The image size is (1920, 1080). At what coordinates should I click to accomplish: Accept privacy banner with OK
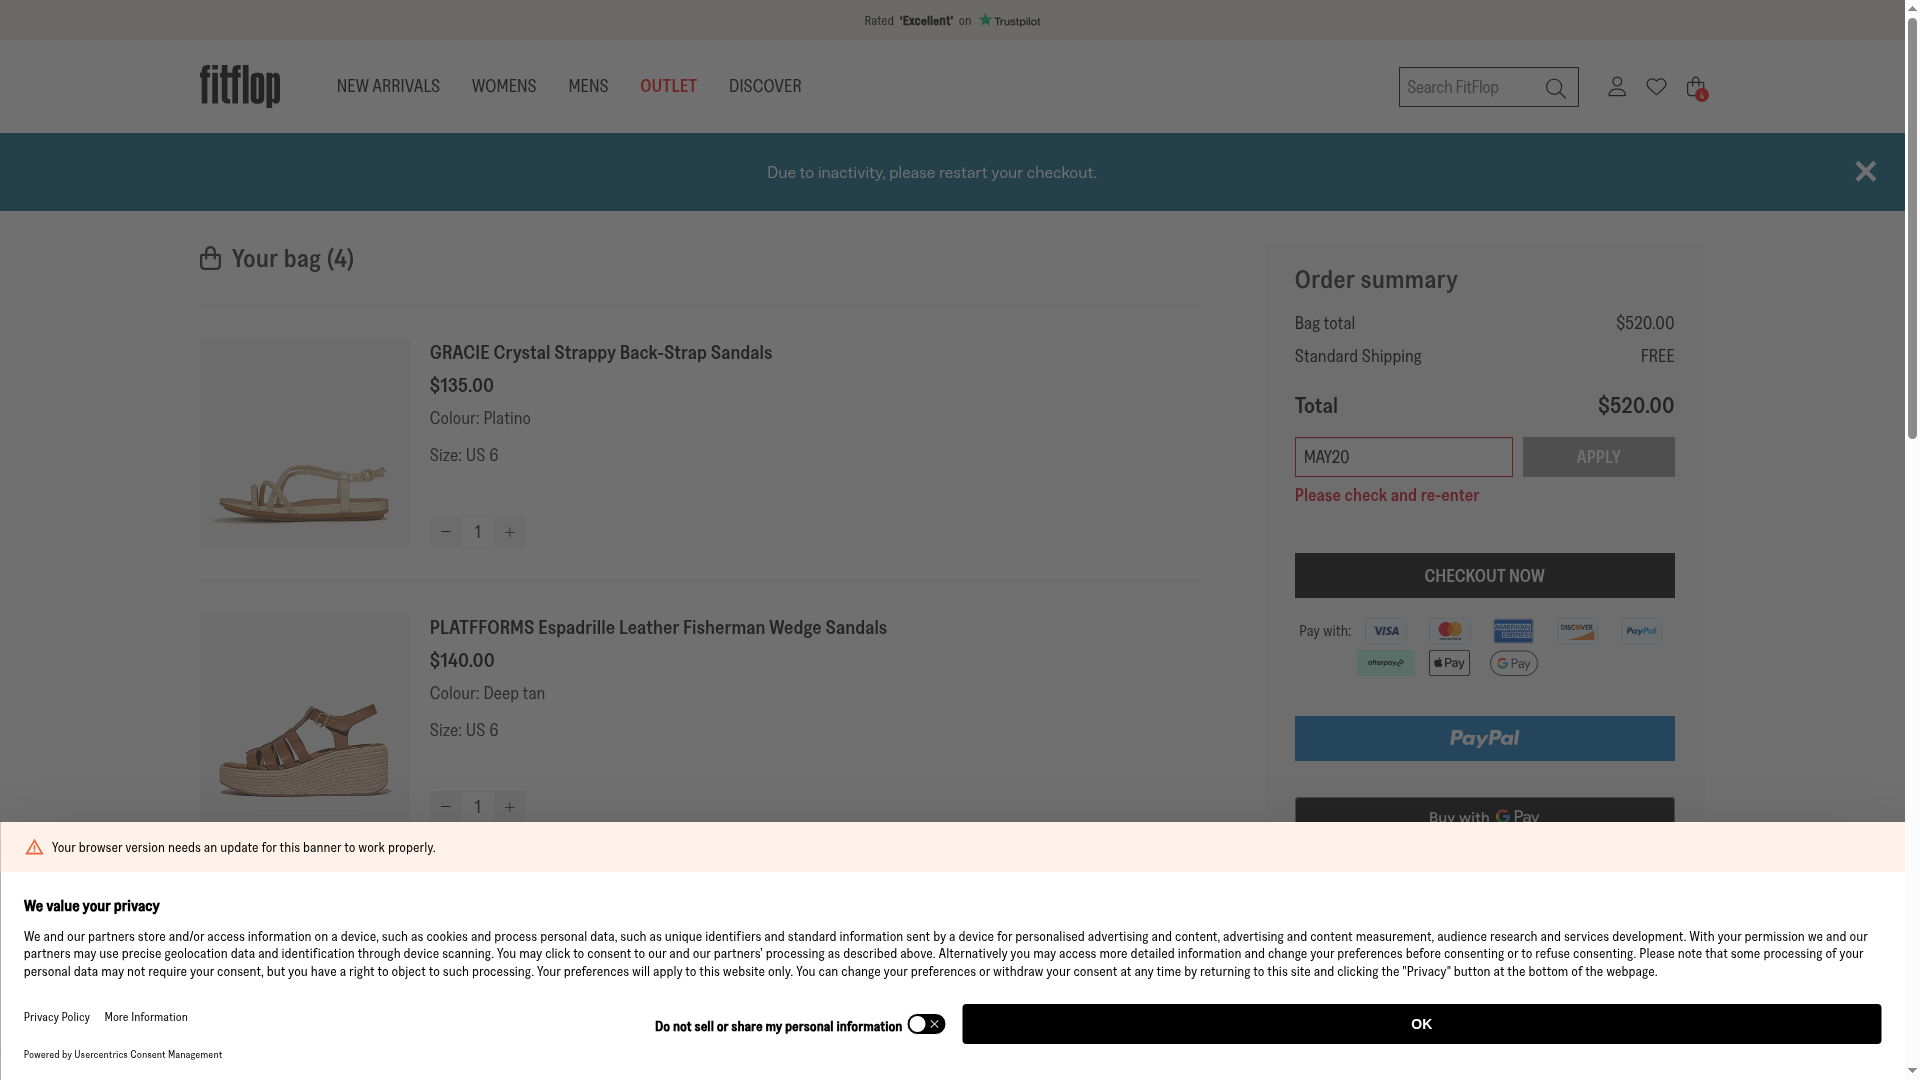(x=1422, y=1024)
